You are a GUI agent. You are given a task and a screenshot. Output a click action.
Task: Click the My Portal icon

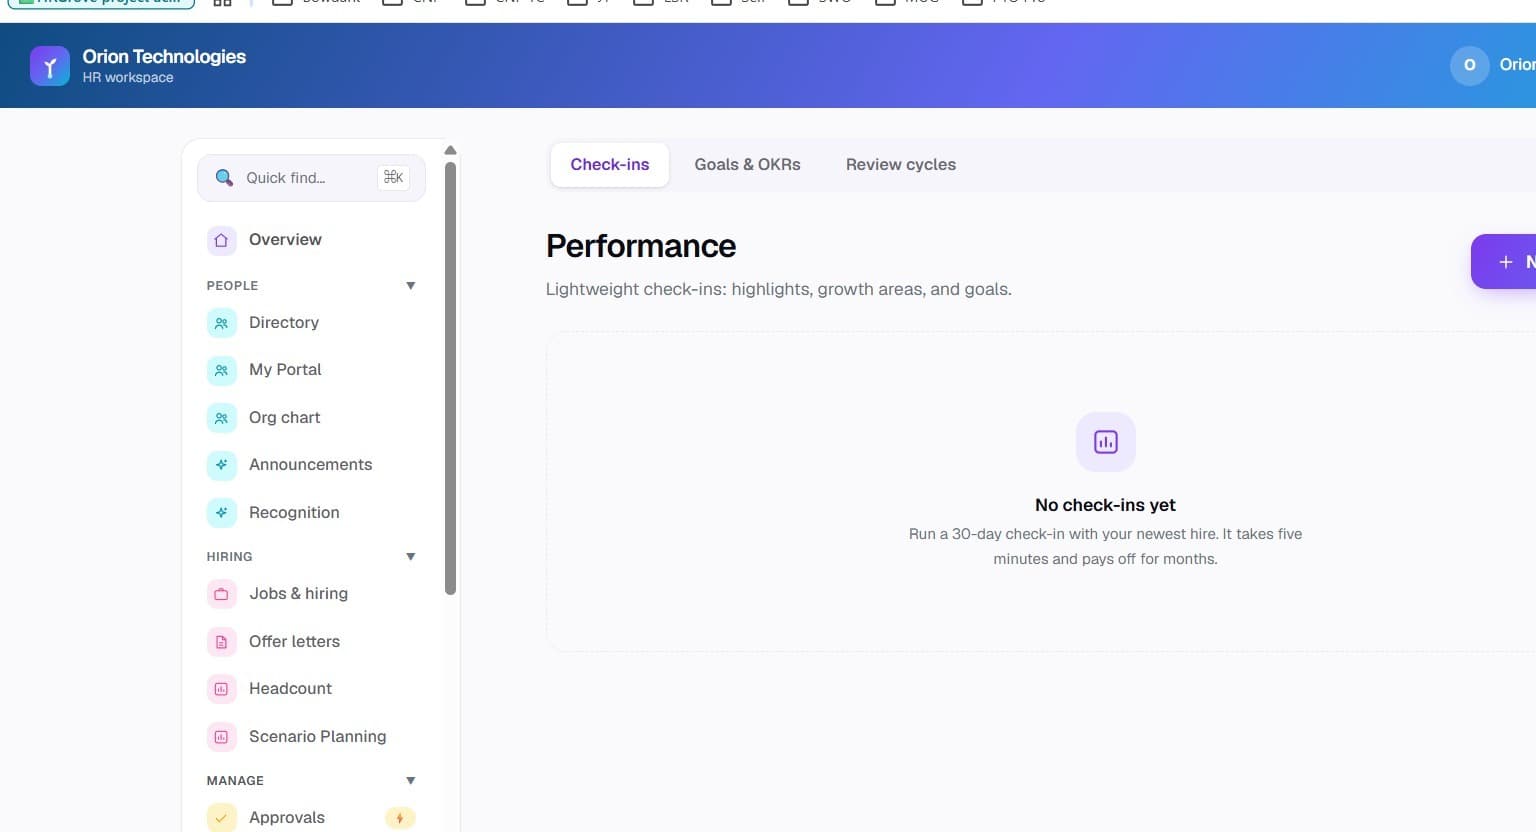point(221,370)
